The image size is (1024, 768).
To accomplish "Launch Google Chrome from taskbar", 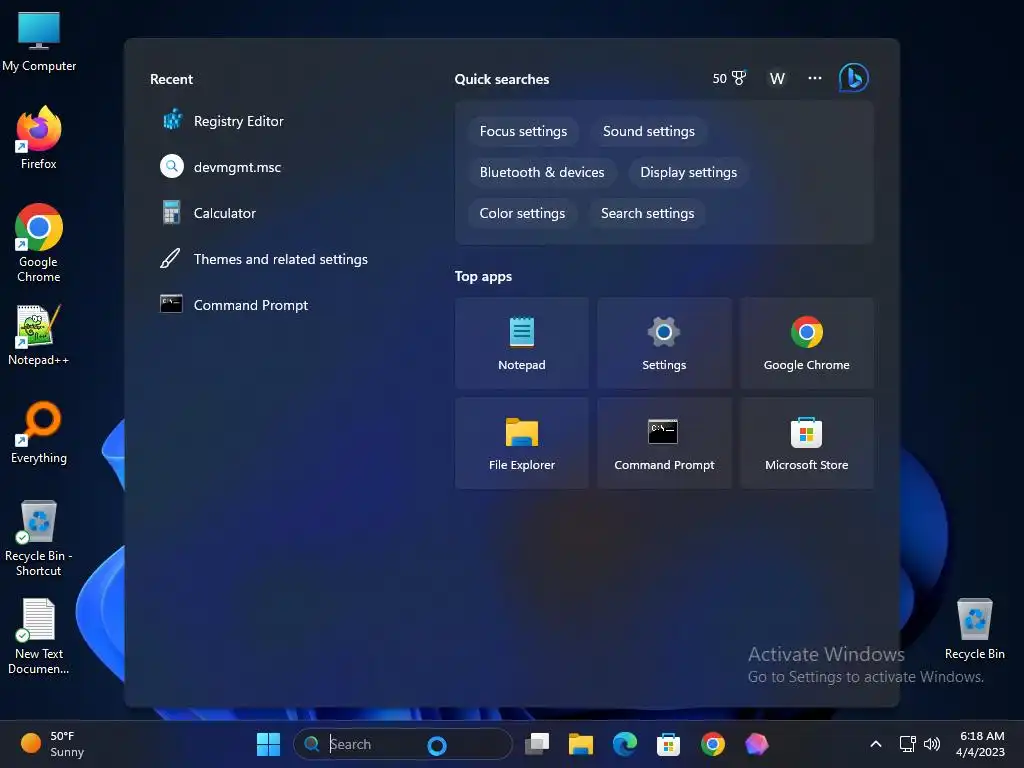I will (x=712, y=744).
